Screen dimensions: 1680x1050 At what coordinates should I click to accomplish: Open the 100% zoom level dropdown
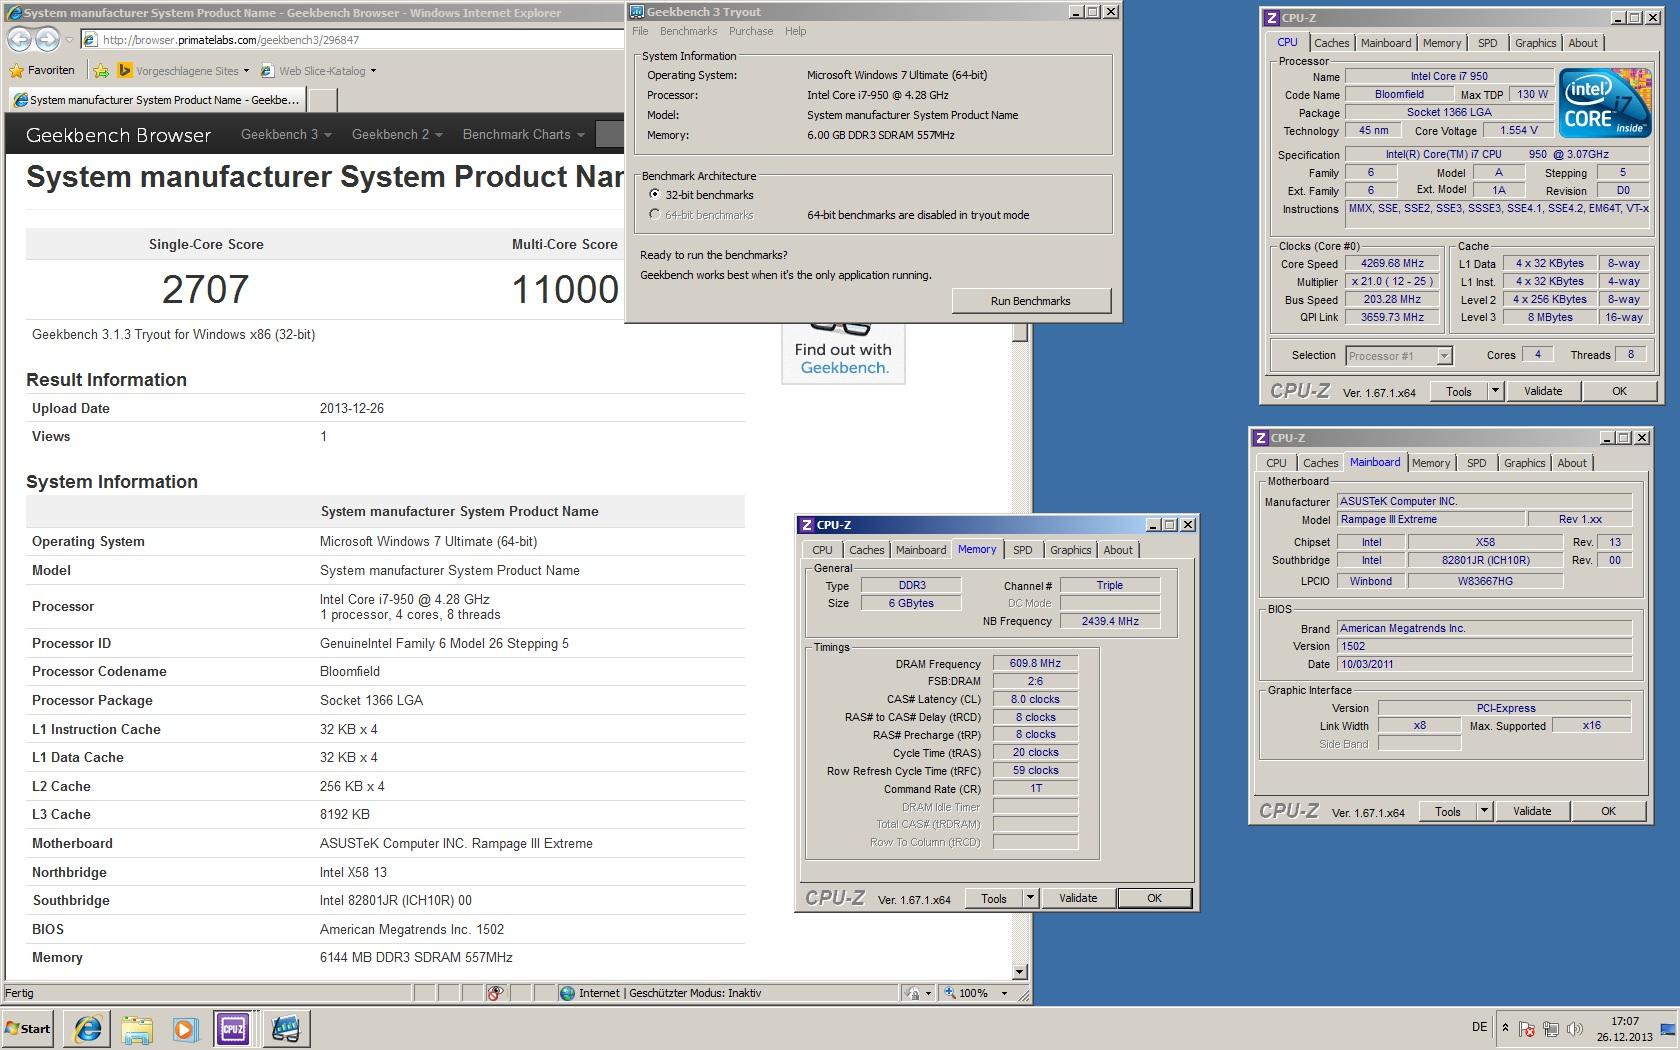1005,993
